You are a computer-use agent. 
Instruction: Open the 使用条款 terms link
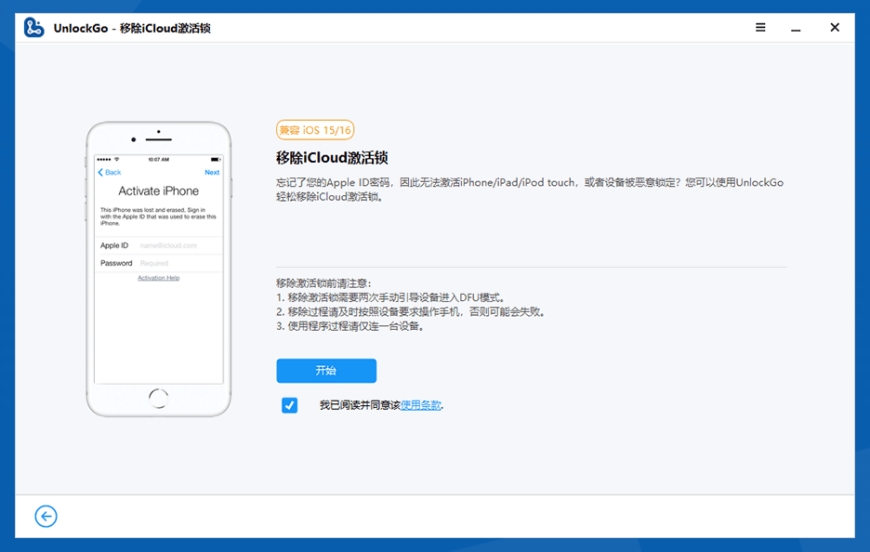point(421,405)
